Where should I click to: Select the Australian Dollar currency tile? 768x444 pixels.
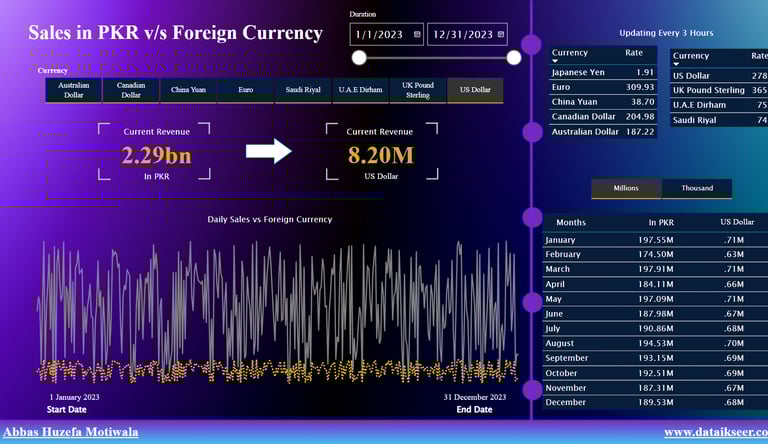point(73,90)
